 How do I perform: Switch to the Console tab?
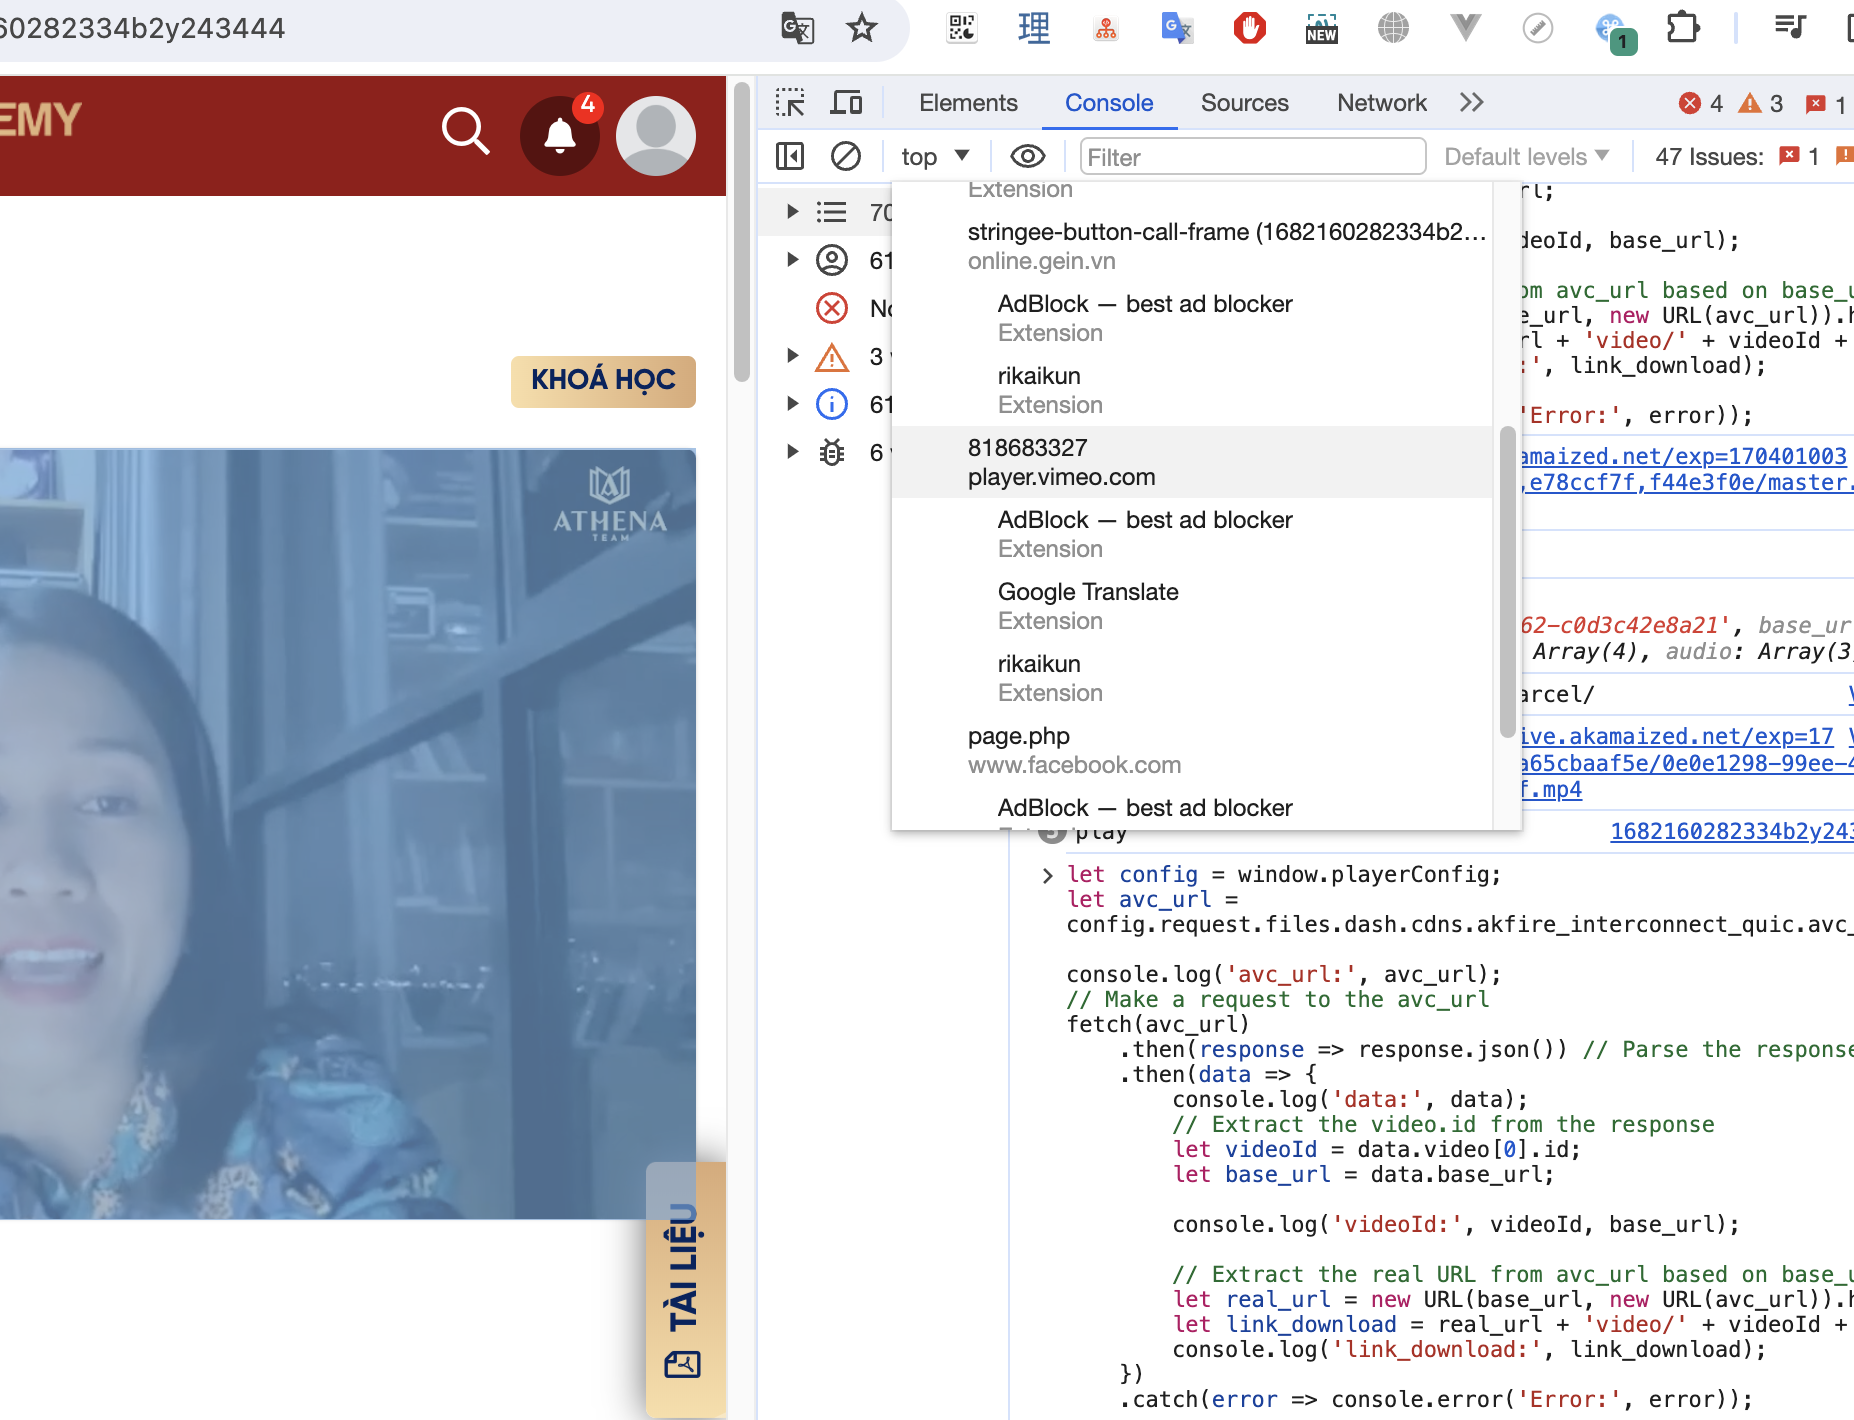pos(1109,103)
